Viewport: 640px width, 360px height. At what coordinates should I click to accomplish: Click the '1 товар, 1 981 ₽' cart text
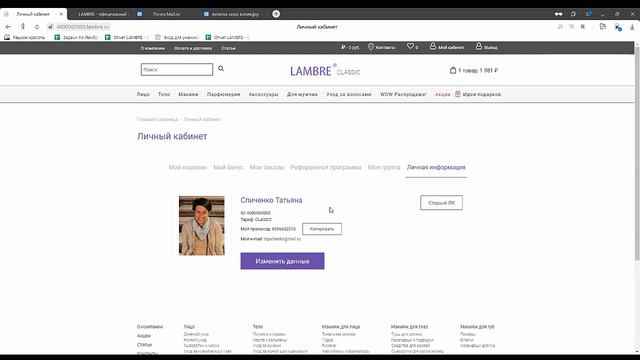point(478,70)
